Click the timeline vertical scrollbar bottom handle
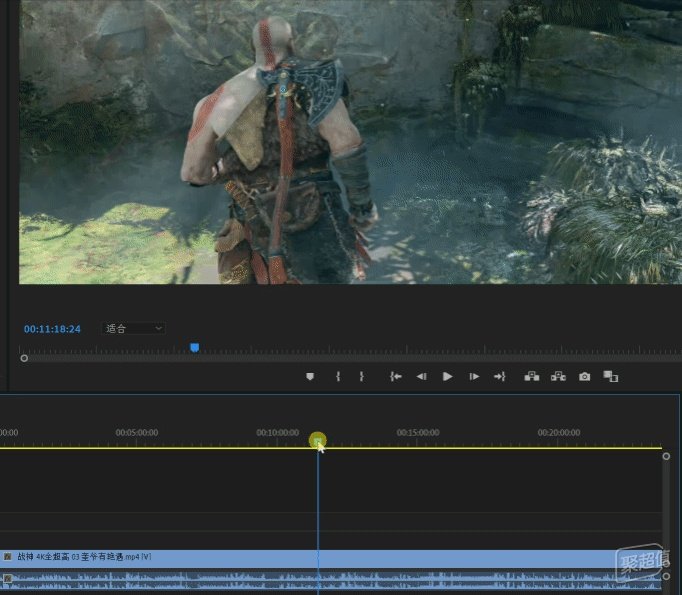The width and height of the screenshot is (682, 595). click(666, 576)
